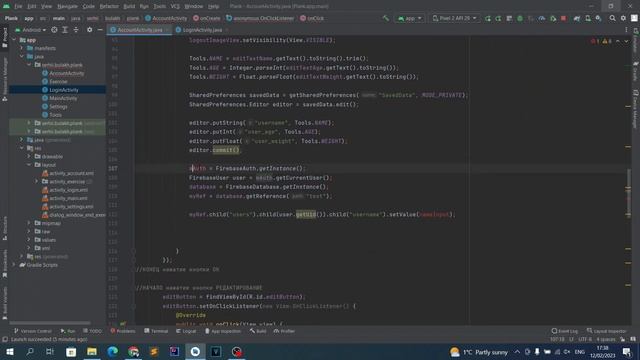Click Select Opened File target icon
The width and height of the screenshot is (640, 360).
tap(54, 30)
